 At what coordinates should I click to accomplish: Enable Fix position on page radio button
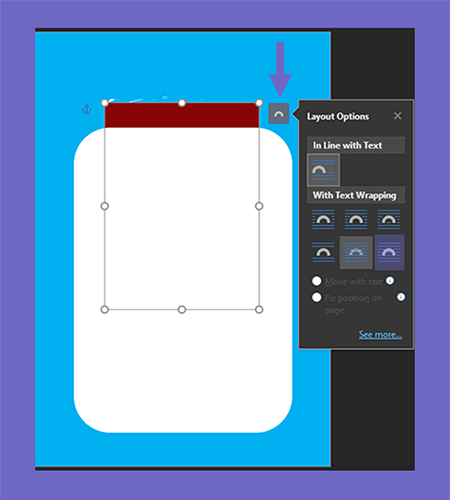[317, 297]
